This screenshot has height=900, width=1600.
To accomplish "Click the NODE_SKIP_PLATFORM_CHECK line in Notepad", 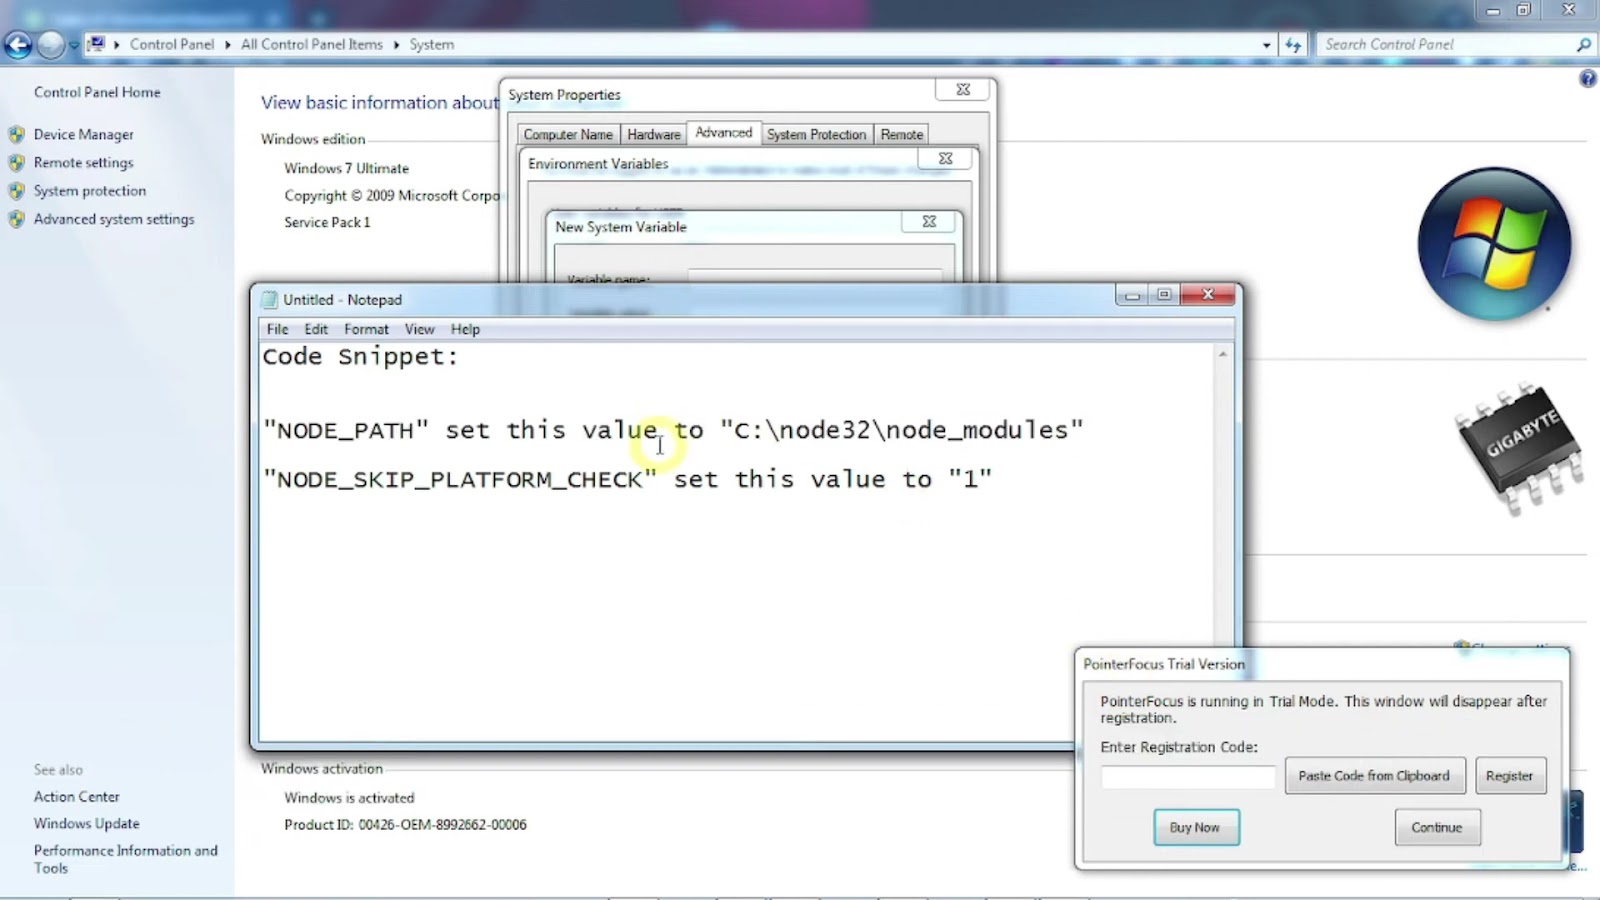I will click(x=627, y=479).
